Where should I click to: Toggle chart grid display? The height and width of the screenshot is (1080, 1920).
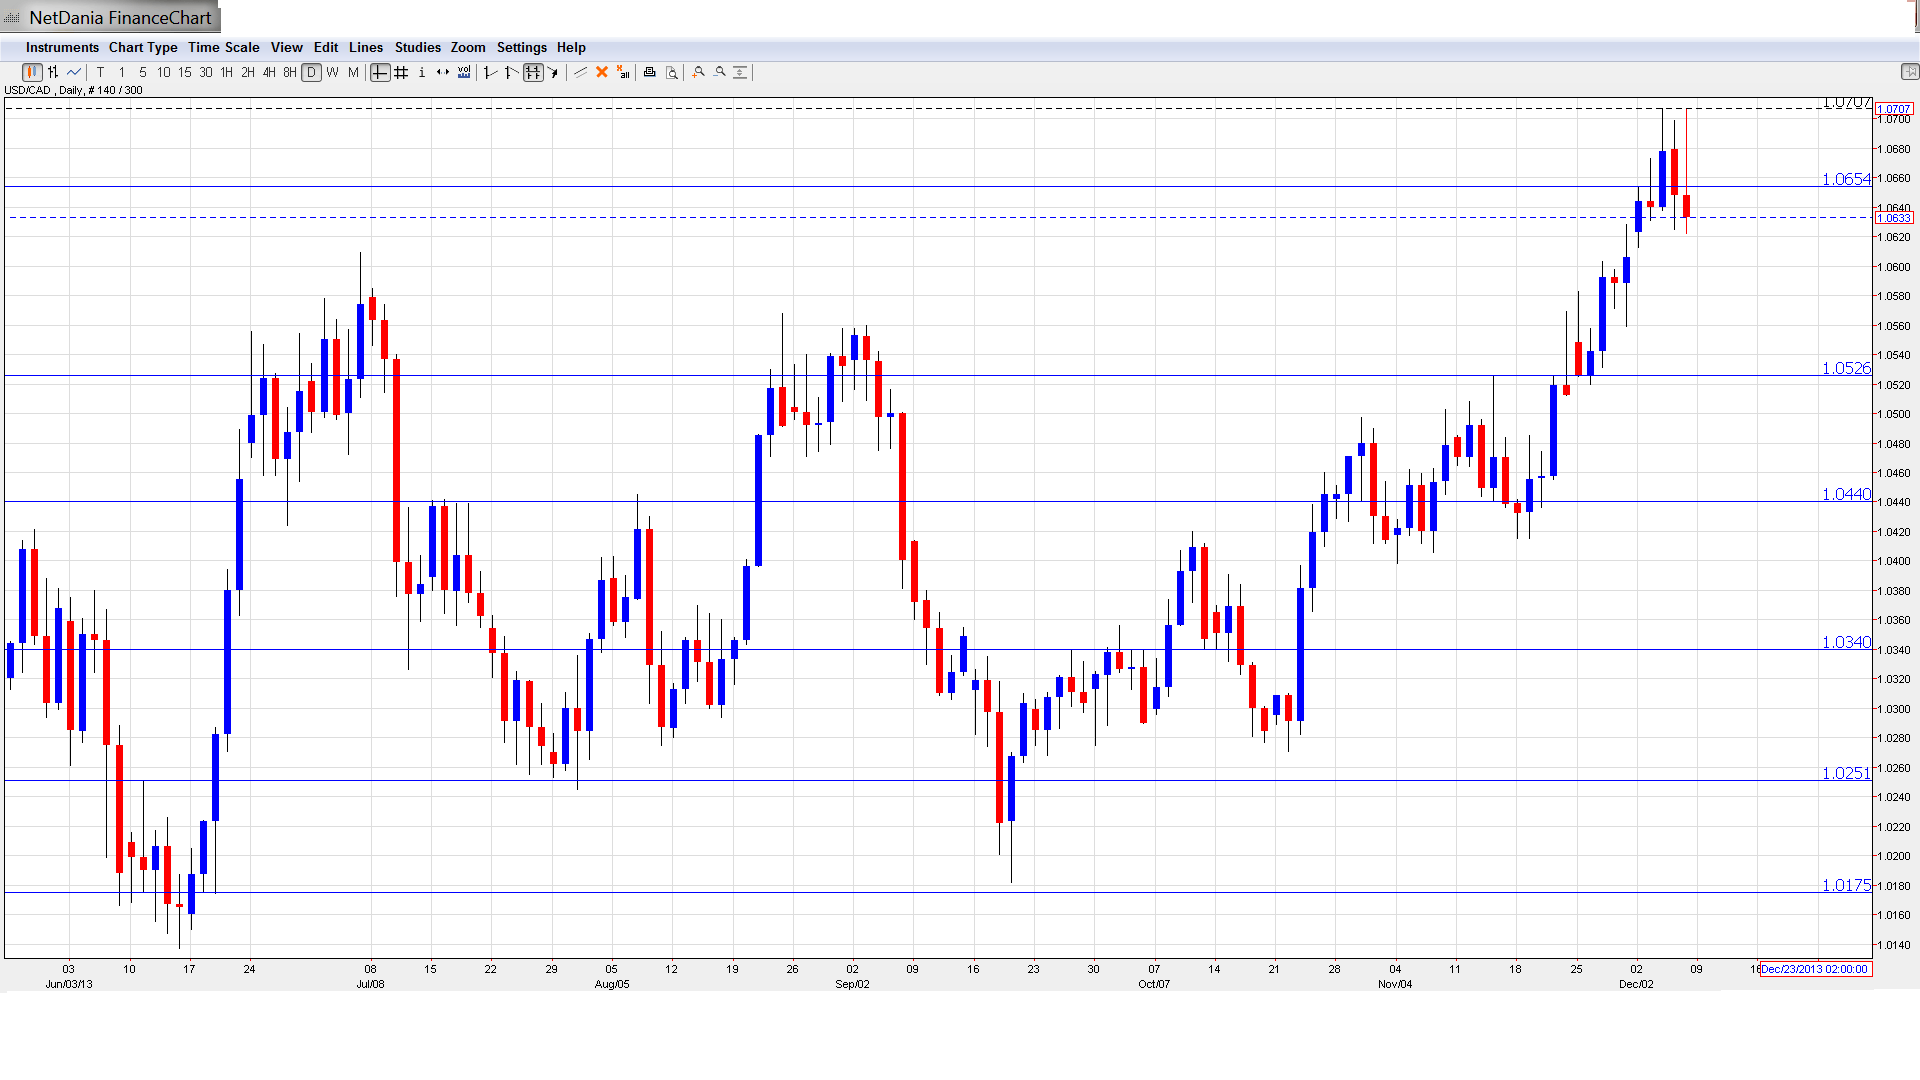(401, 72)
